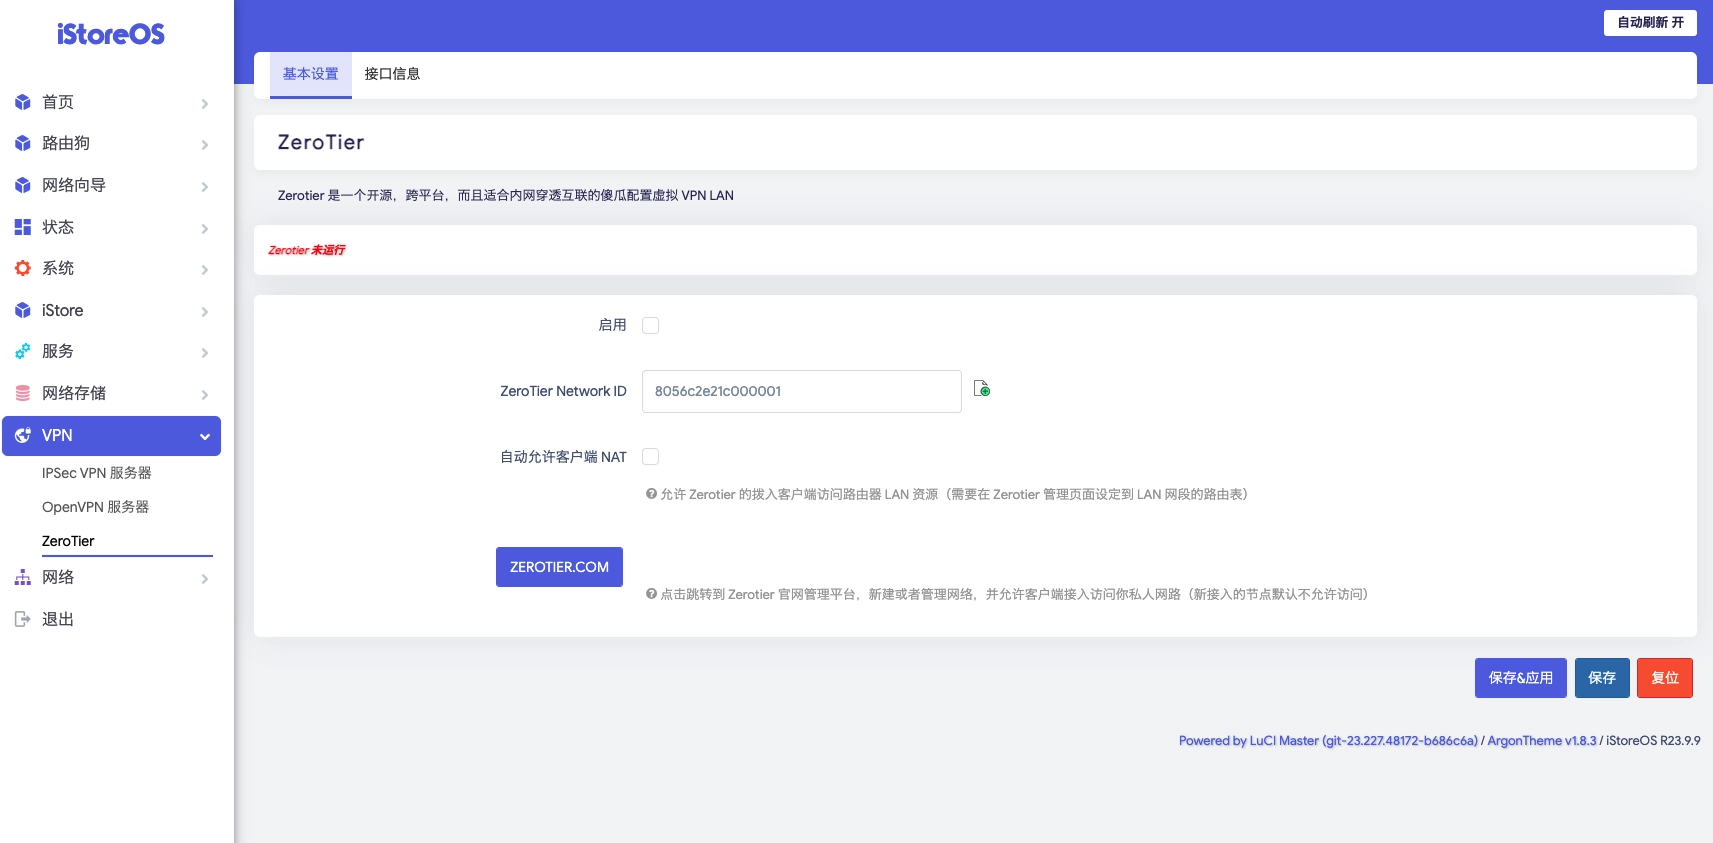Screen dimensions: 1713x843
Task: Click the iStoreOS logo
Action: pos(111,34)
